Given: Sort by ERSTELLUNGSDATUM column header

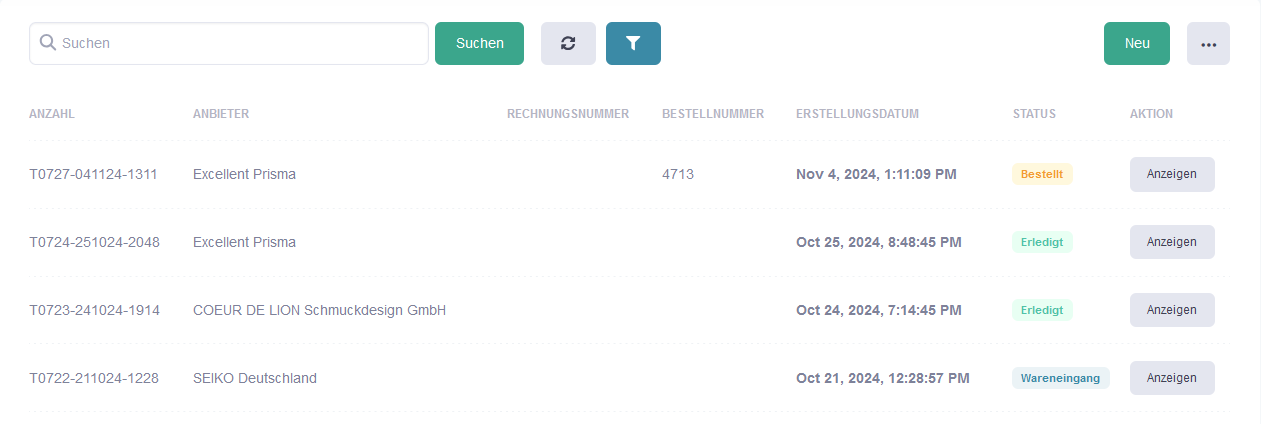Looking at the screenshot, I should [x=858, y=114].
